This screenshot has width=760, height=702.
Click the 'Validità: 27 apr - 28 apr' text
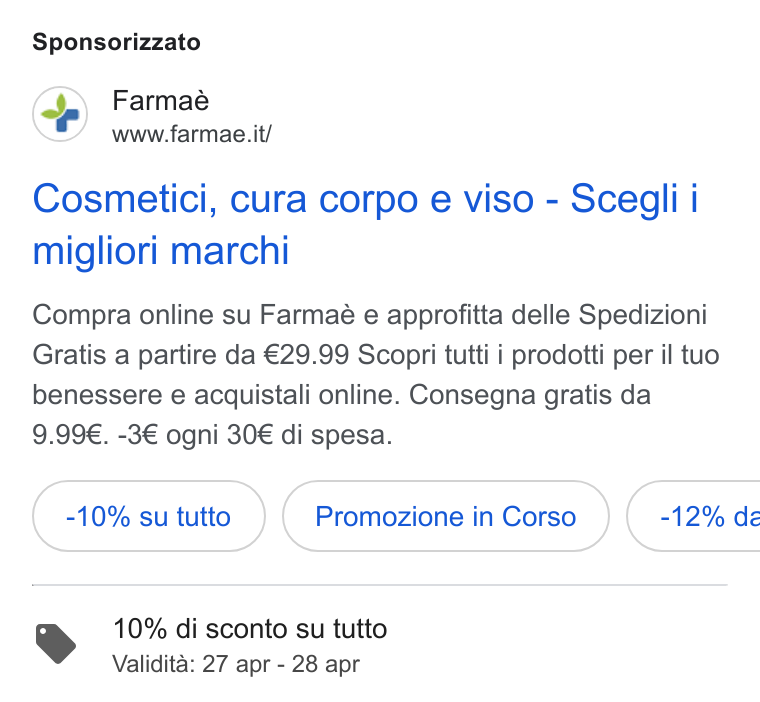236,664
